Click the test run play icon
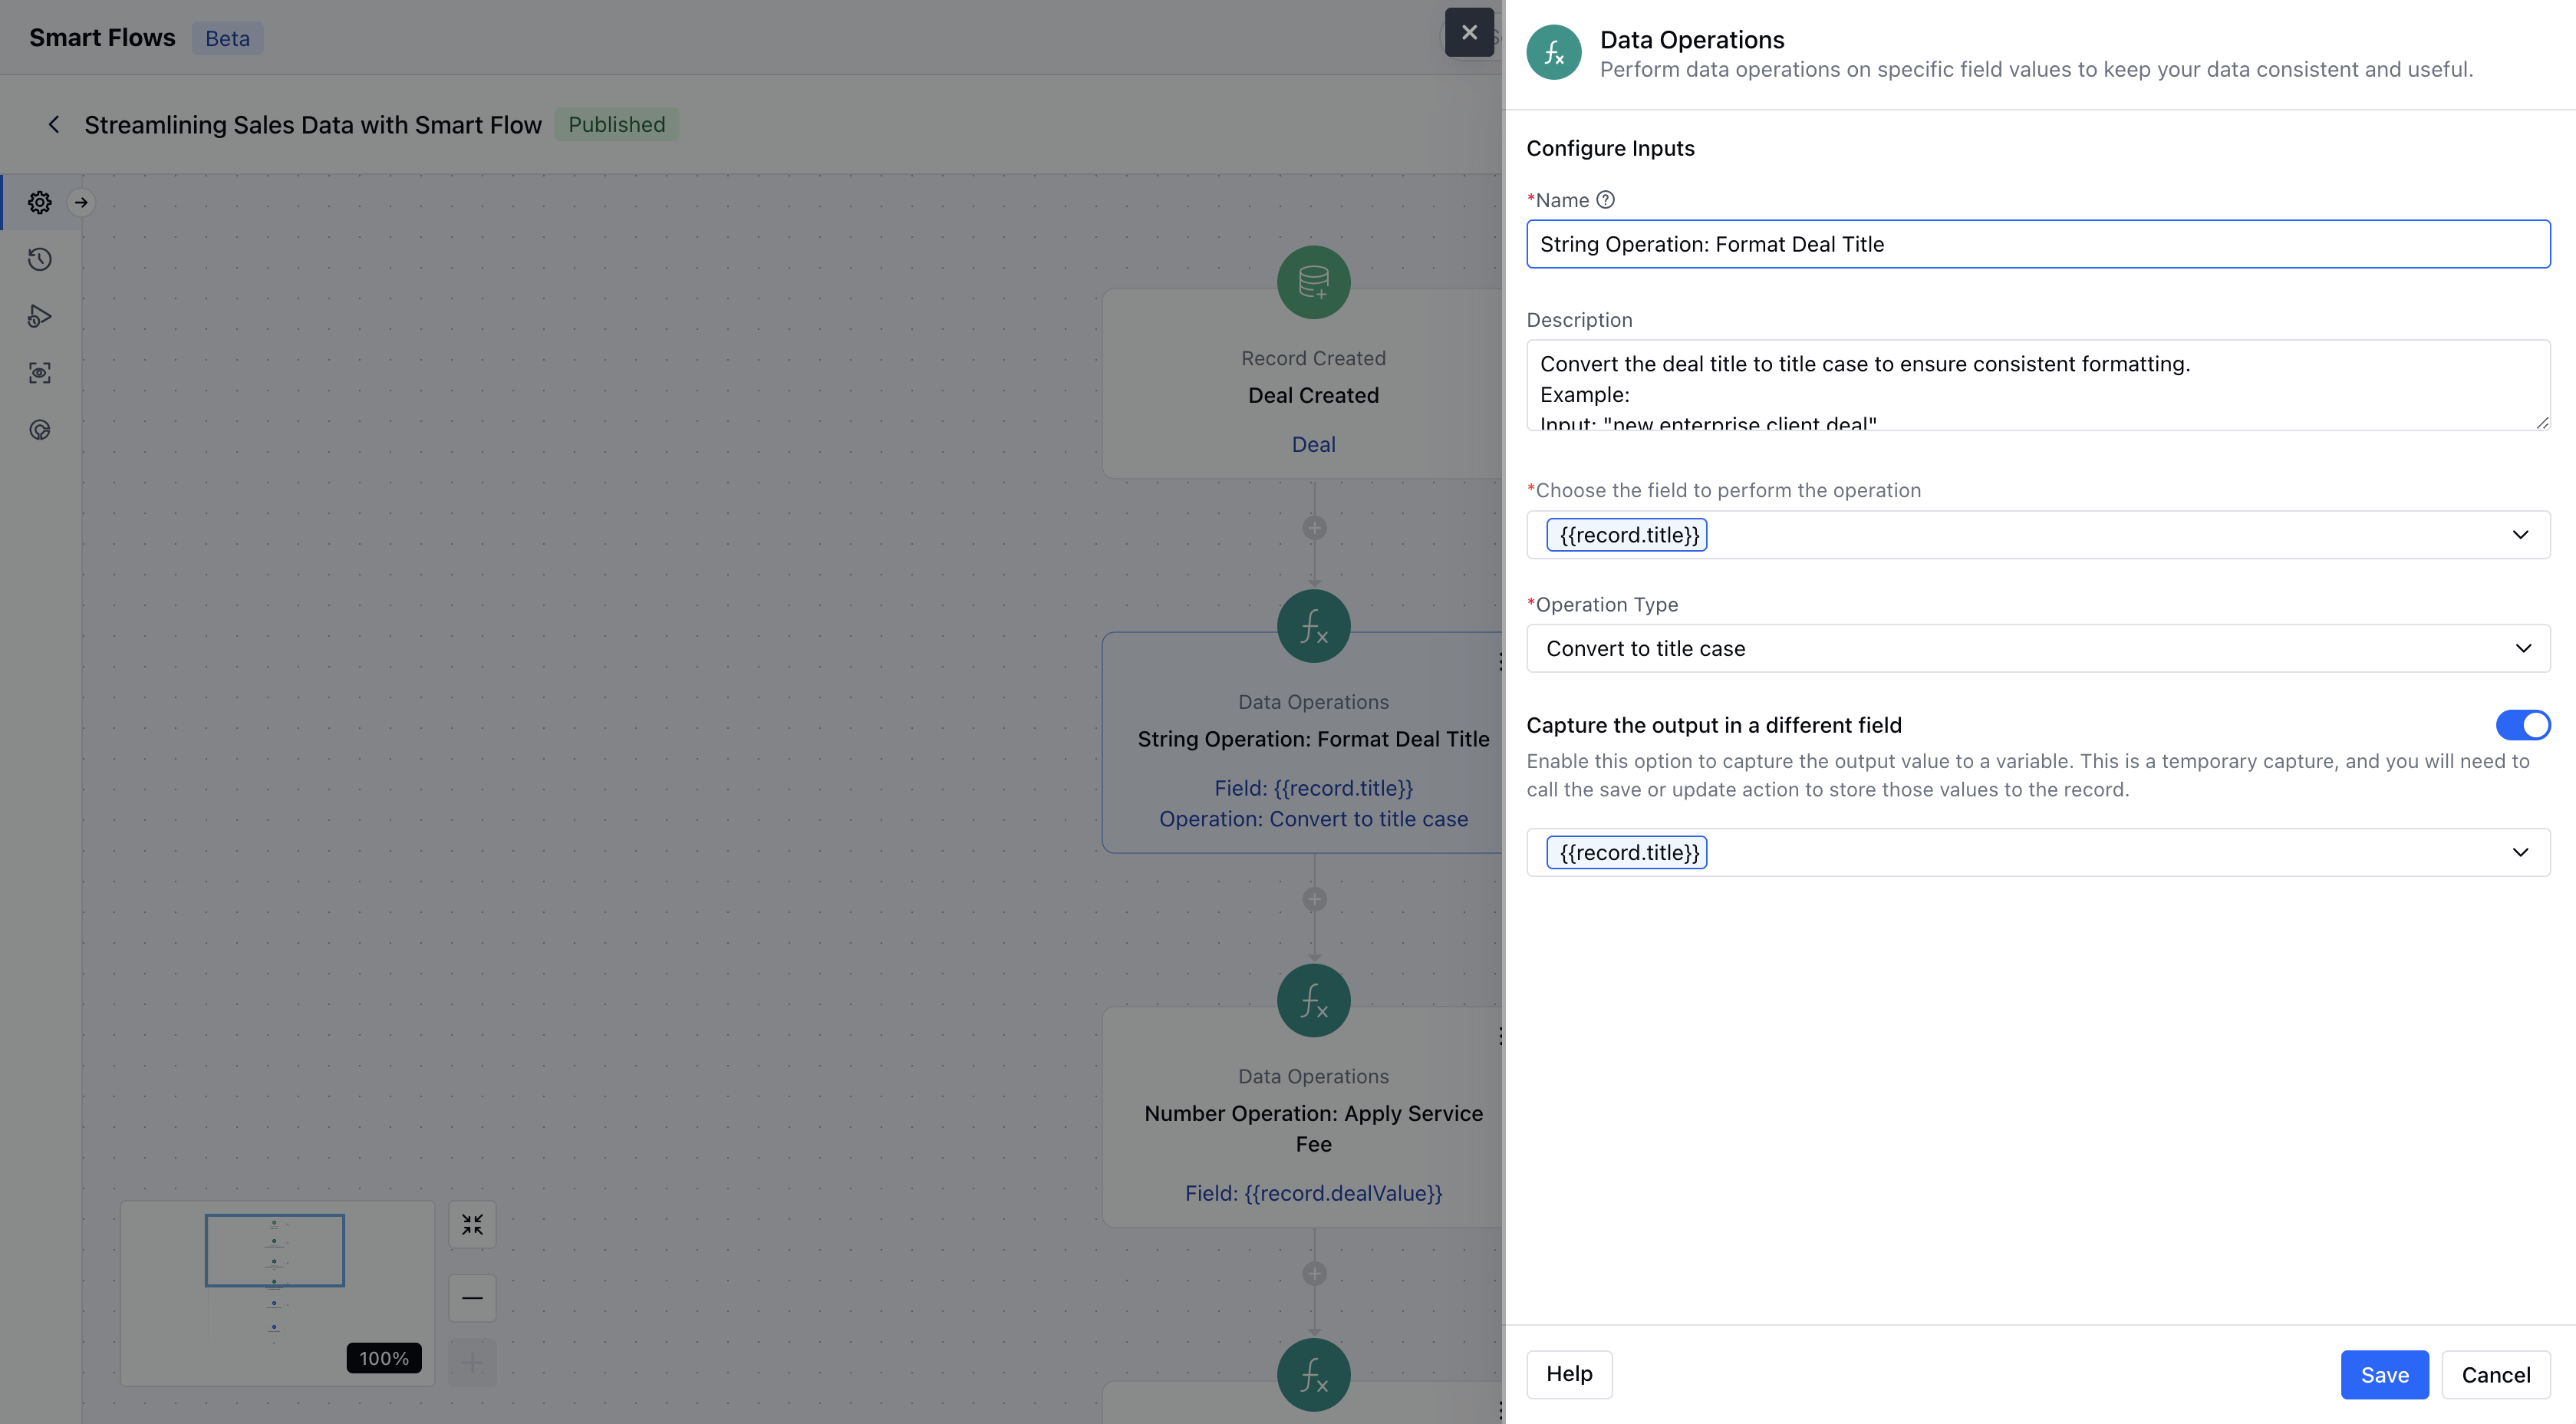 40,316
